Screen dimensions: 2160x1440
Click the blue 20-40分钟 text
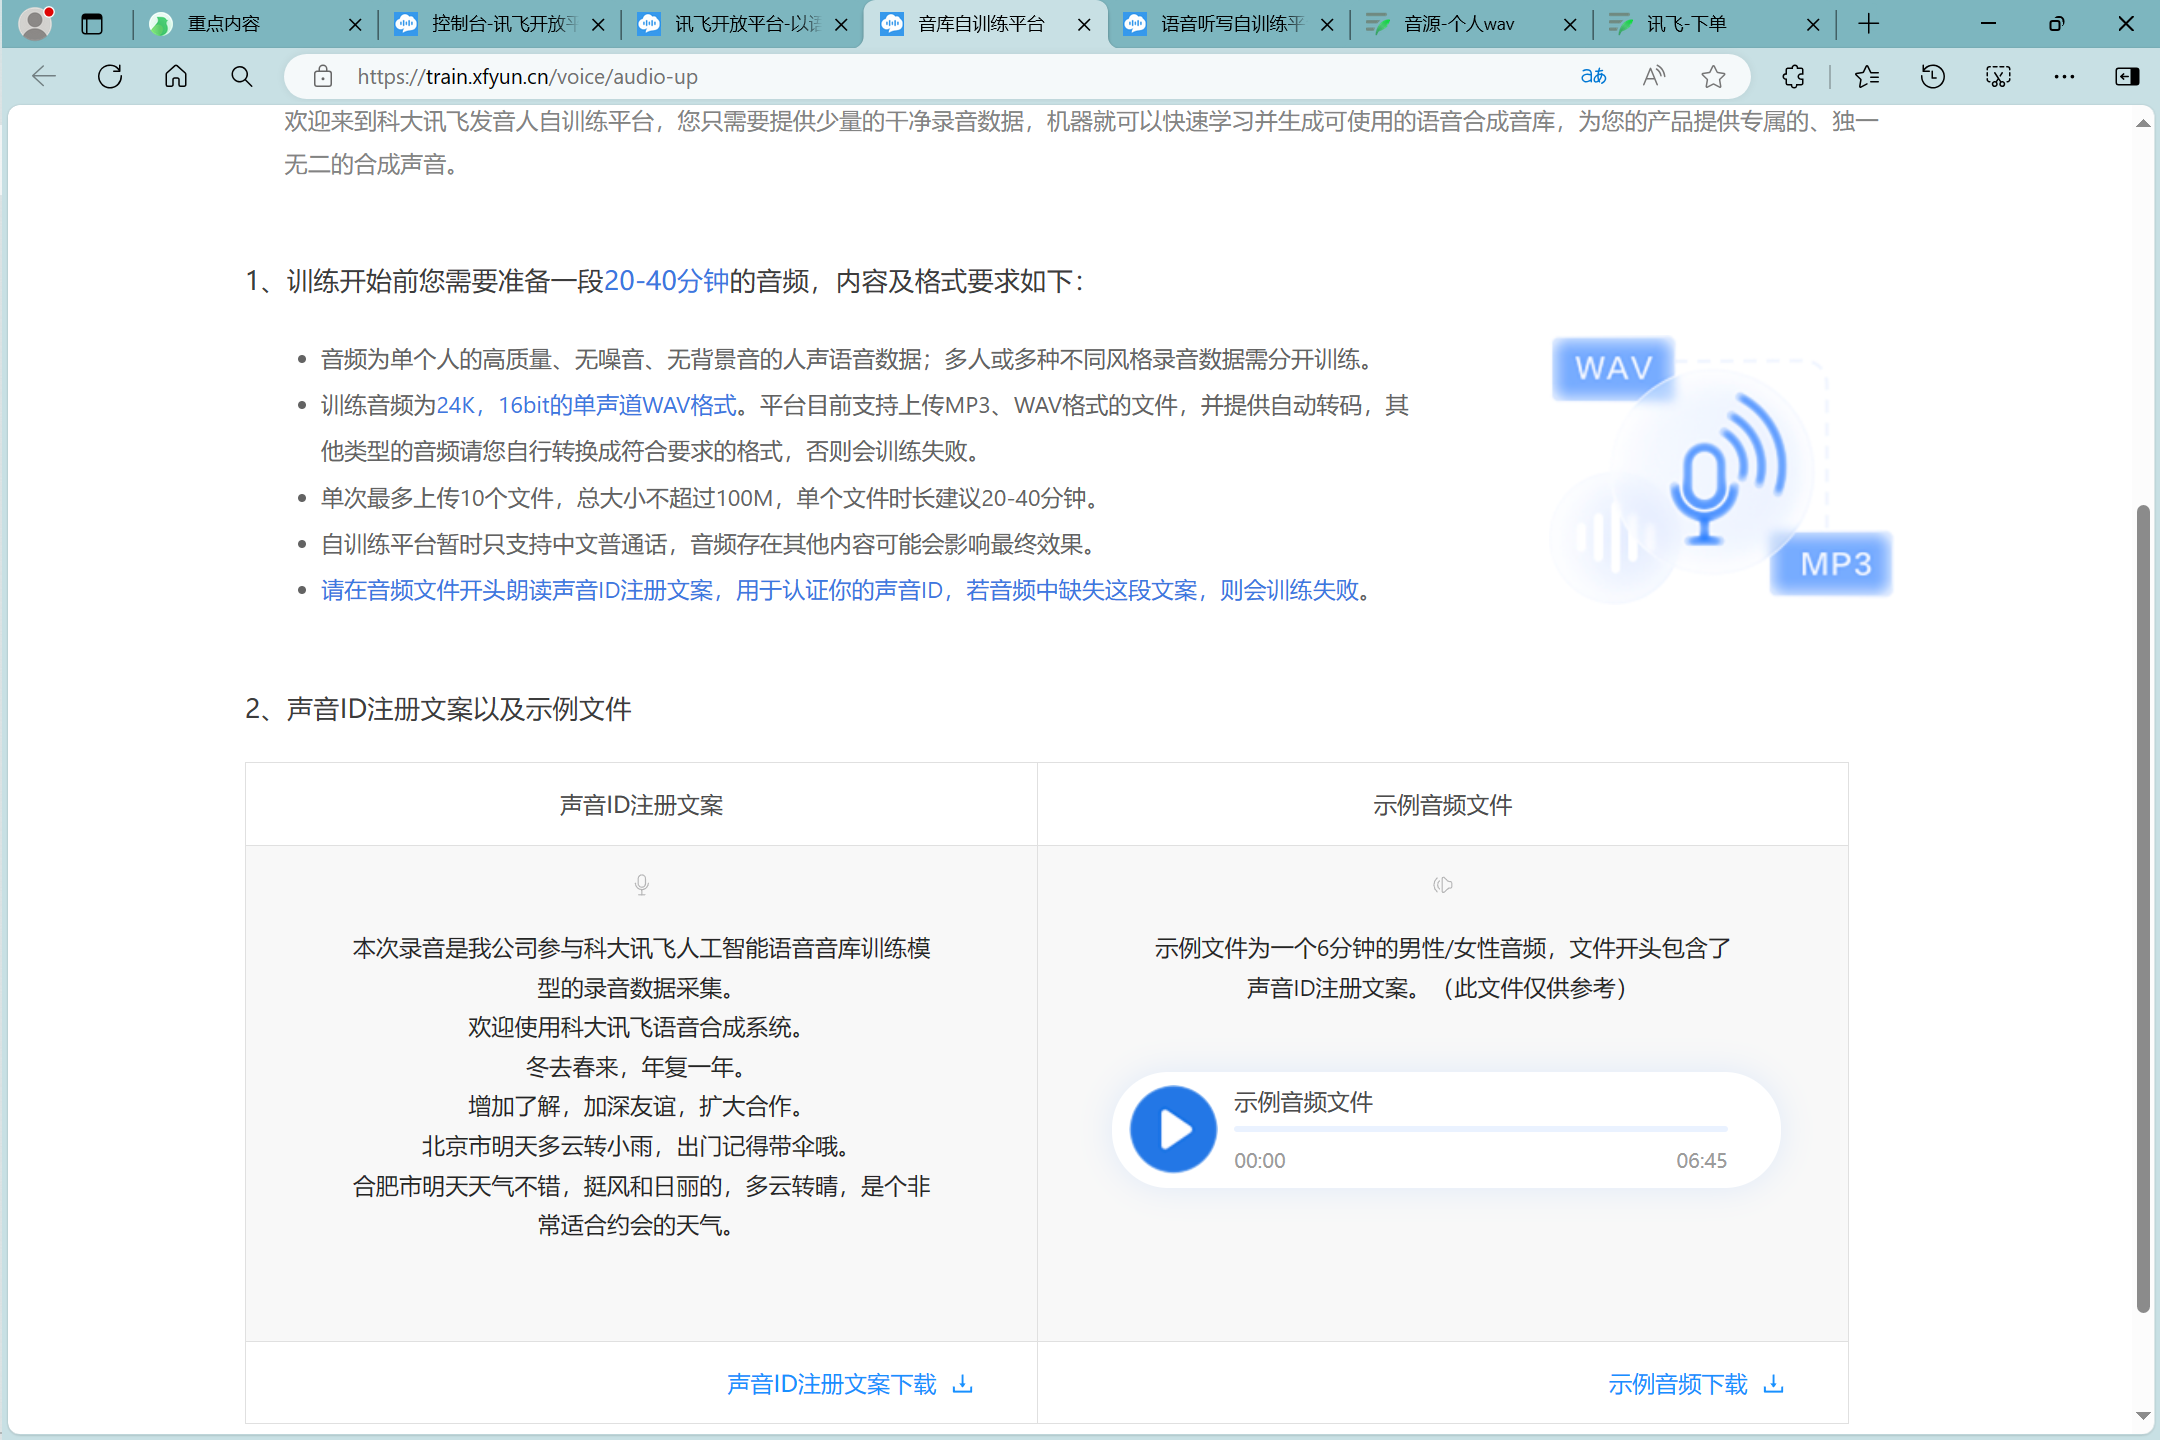667,281
